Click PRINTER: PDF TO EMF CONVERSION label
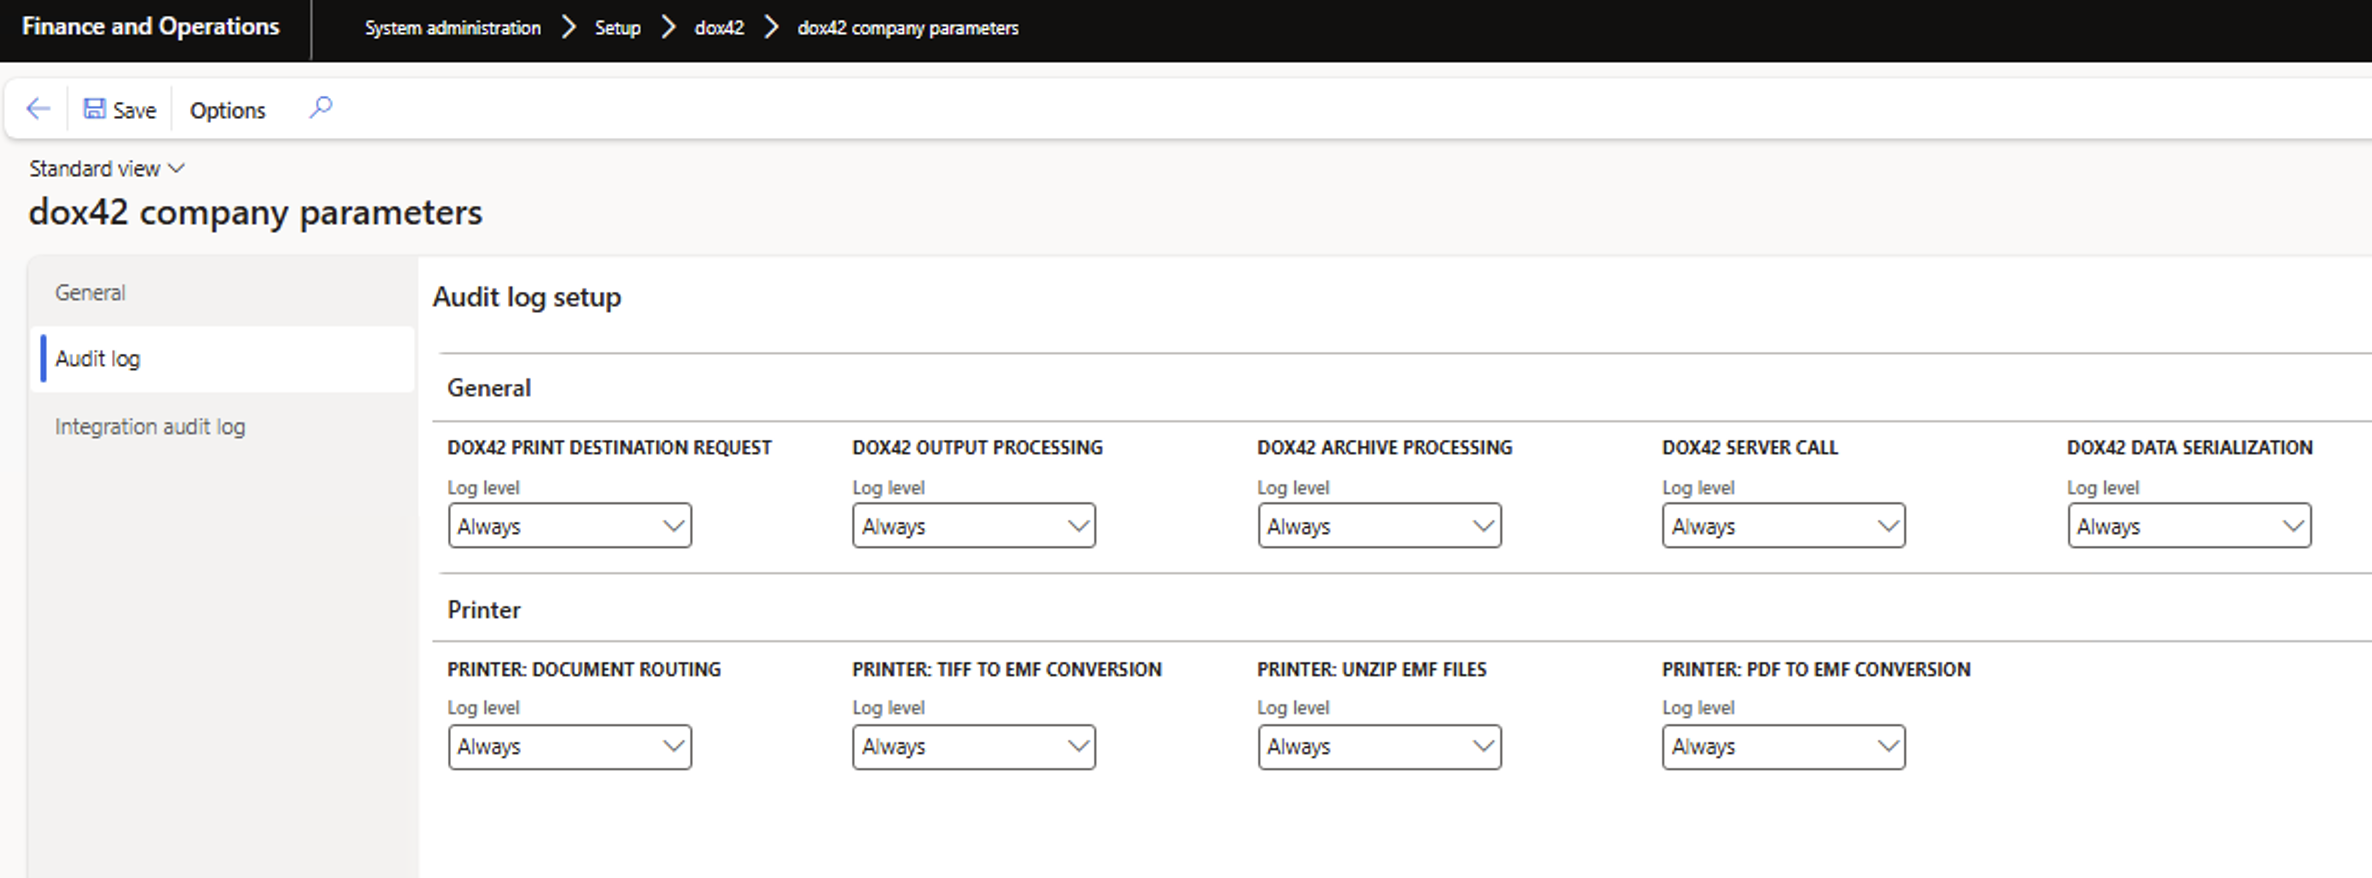The image size is (2372, 878). coord(1817,670)
